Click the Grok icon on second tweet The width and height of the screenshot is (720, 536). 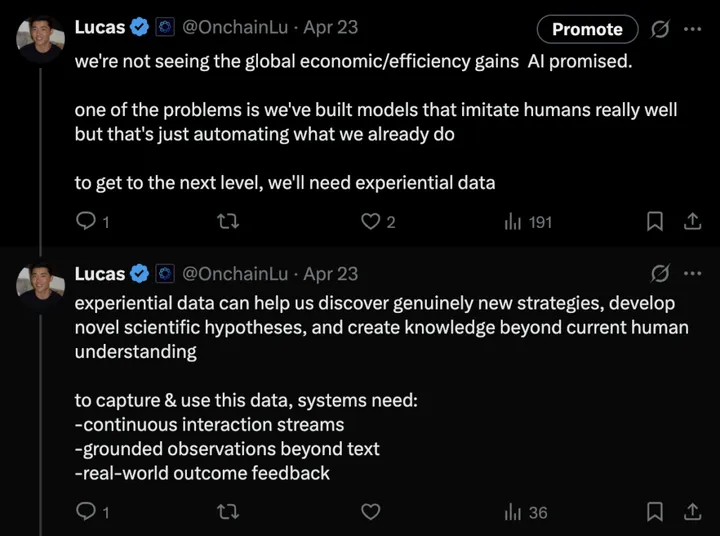click(x=659, y=273)
